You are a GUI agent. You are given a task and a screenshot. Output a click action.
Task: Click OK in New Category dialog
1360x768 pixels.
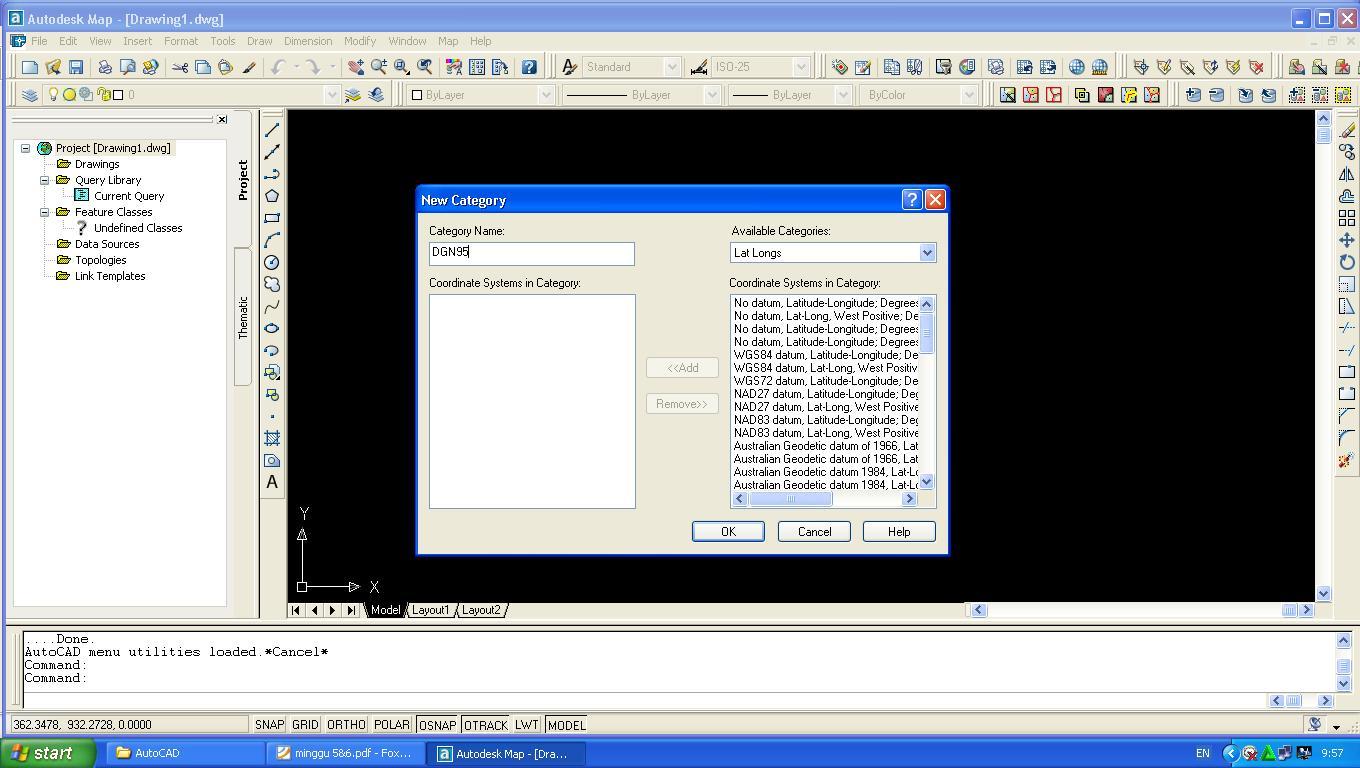pos(728,532)
